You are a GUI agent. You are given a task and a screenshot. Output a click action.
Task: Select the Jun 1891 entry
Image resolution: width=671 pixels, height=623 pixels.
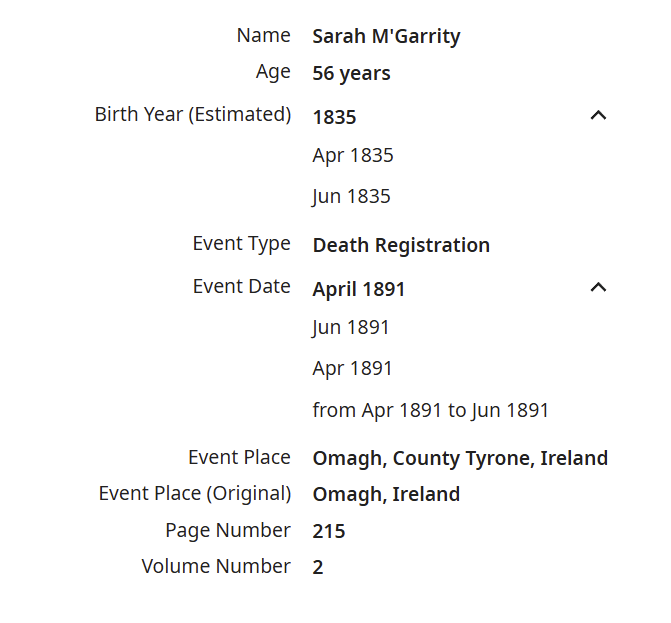(351, 327)
